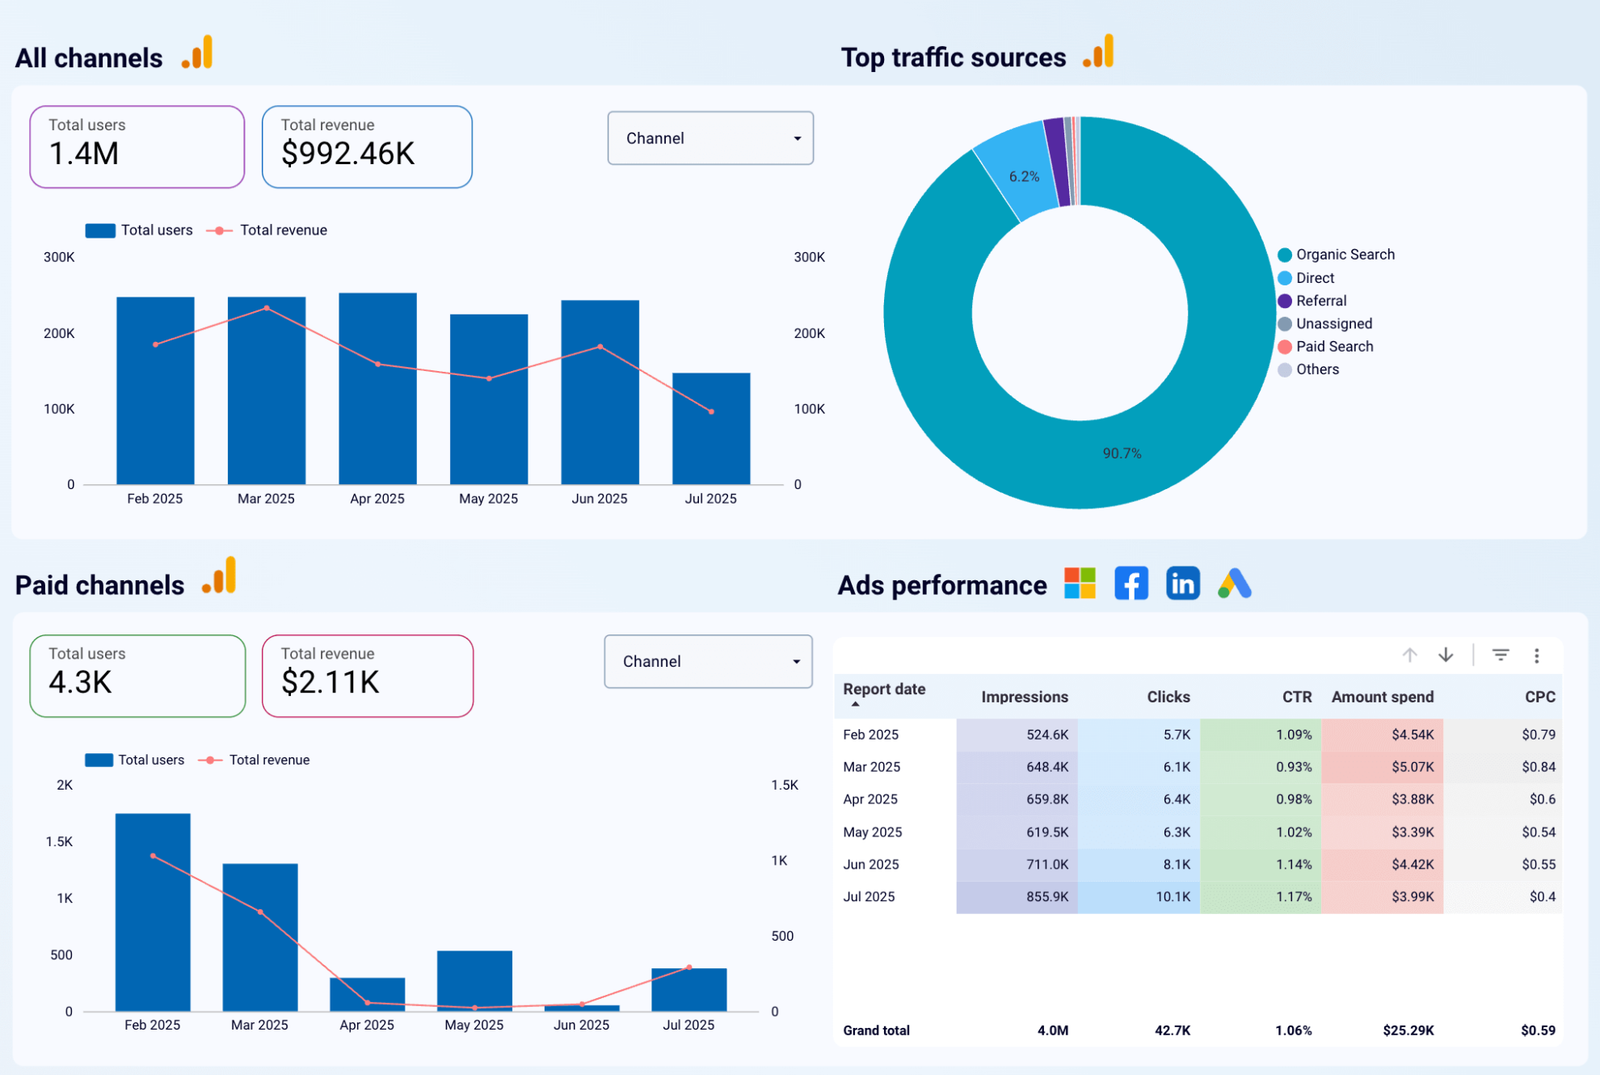Select Paid Search in the donut legend
This screenshot has height=1075, width=1600.
pyautogui.click(x=1326, y=347)
